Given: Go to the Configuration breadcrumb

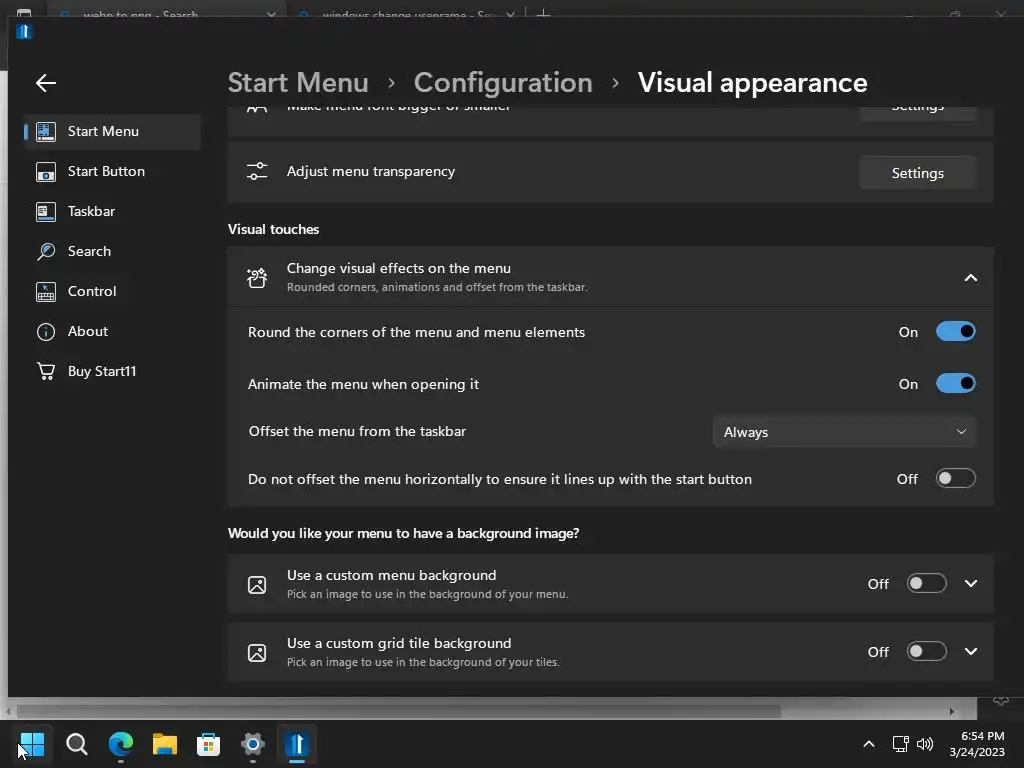Looking at the screenshot, I should (503, 83).
